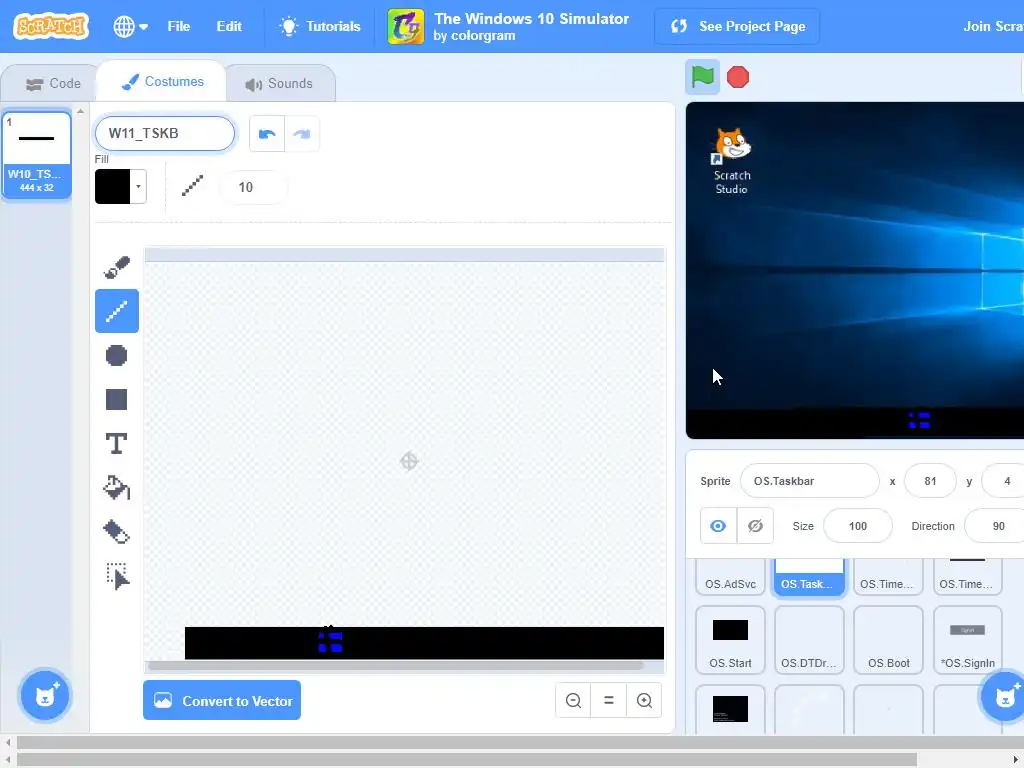Select the Line tool

pos(117,311)
